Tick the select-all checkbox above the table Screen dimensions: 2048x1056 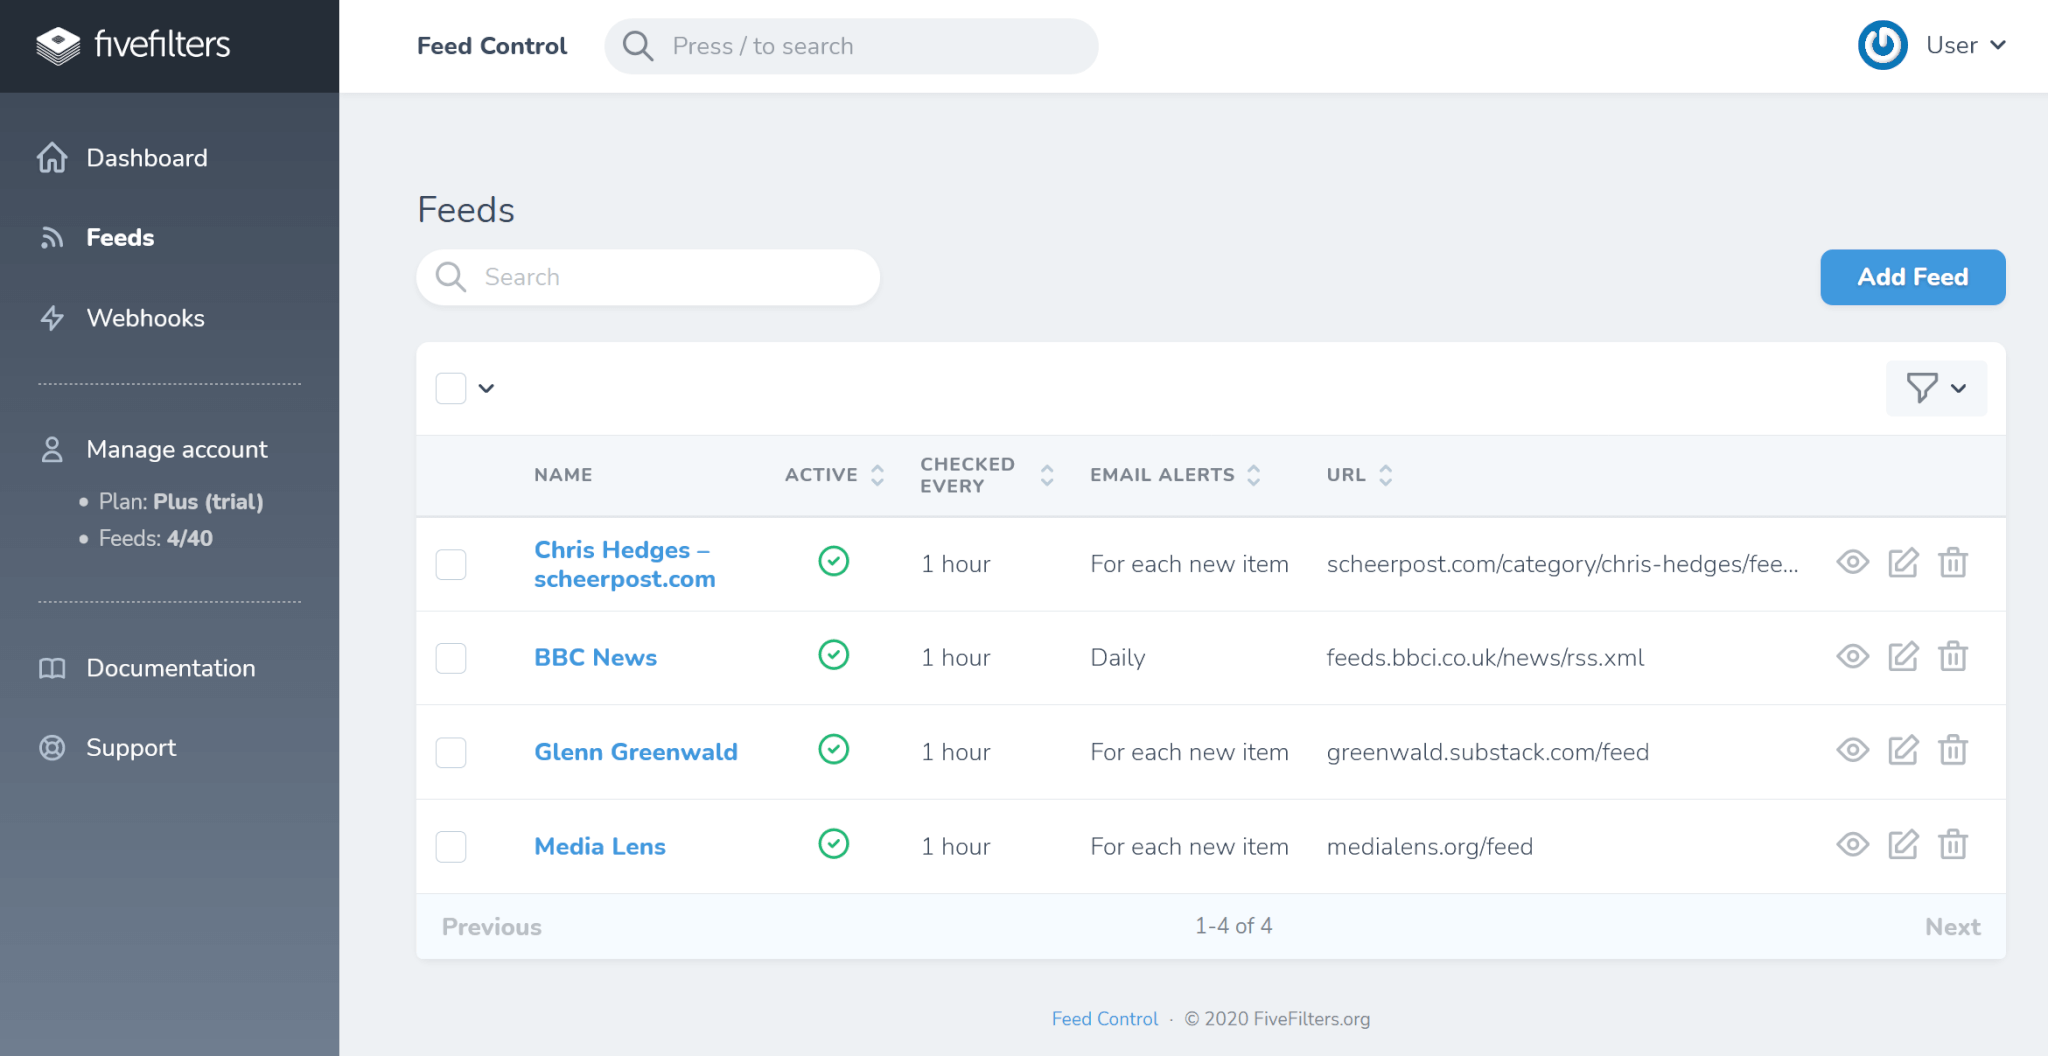[x=450, y=388]
